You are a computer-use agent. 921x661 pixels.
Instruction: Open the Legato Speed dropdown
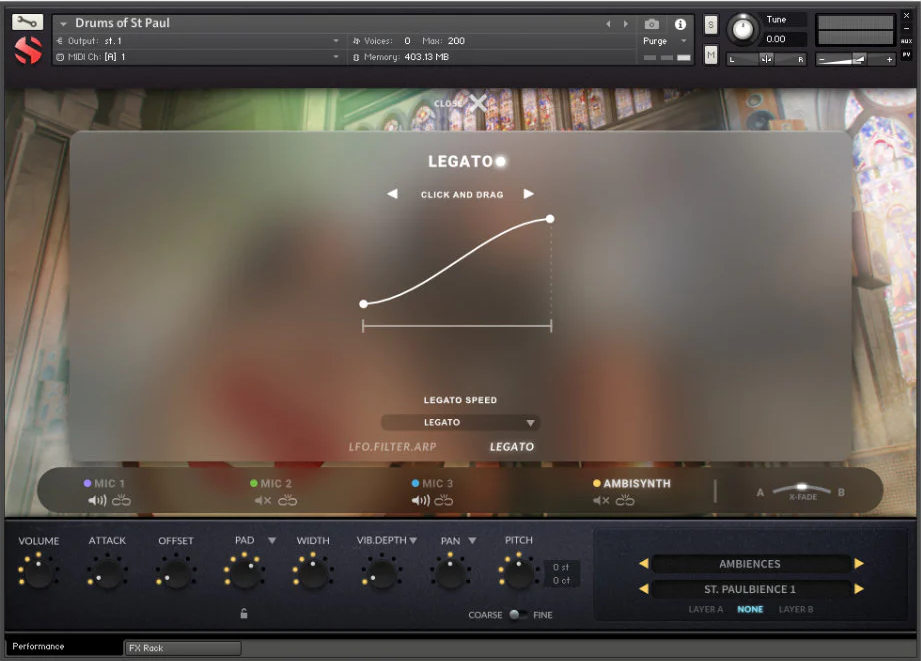(x=460, y=423)
